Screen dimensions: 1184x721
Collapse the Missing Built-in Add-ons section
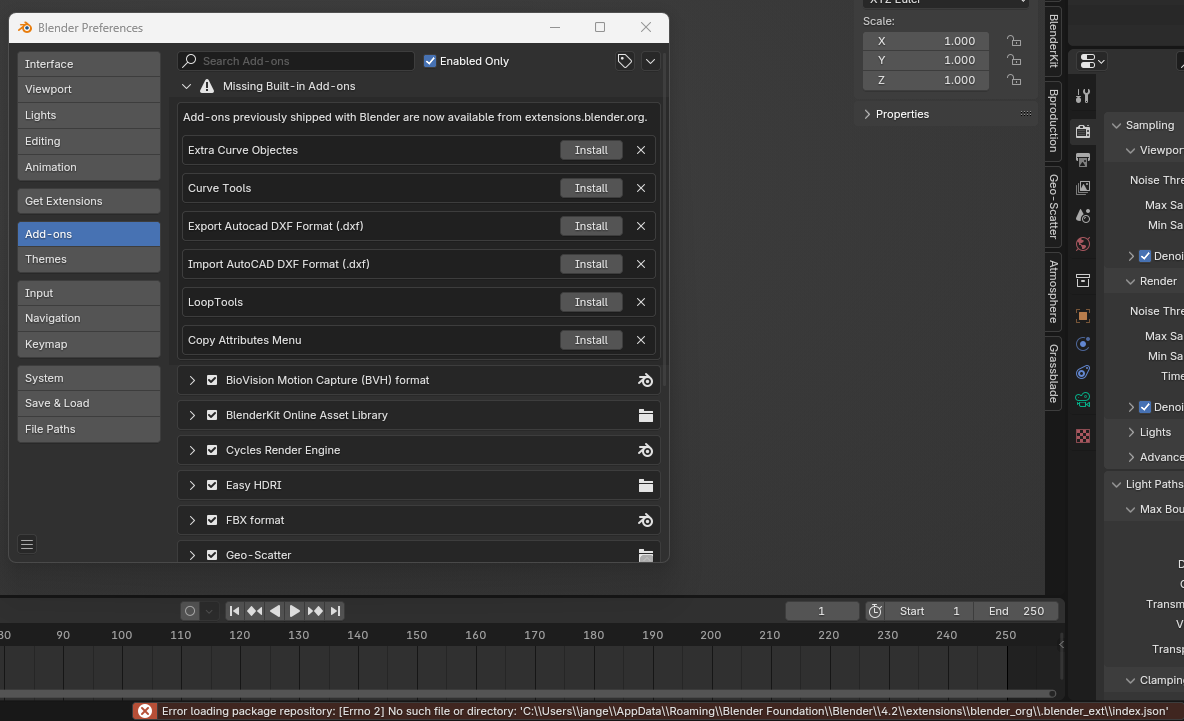click(x=187, y=87)
